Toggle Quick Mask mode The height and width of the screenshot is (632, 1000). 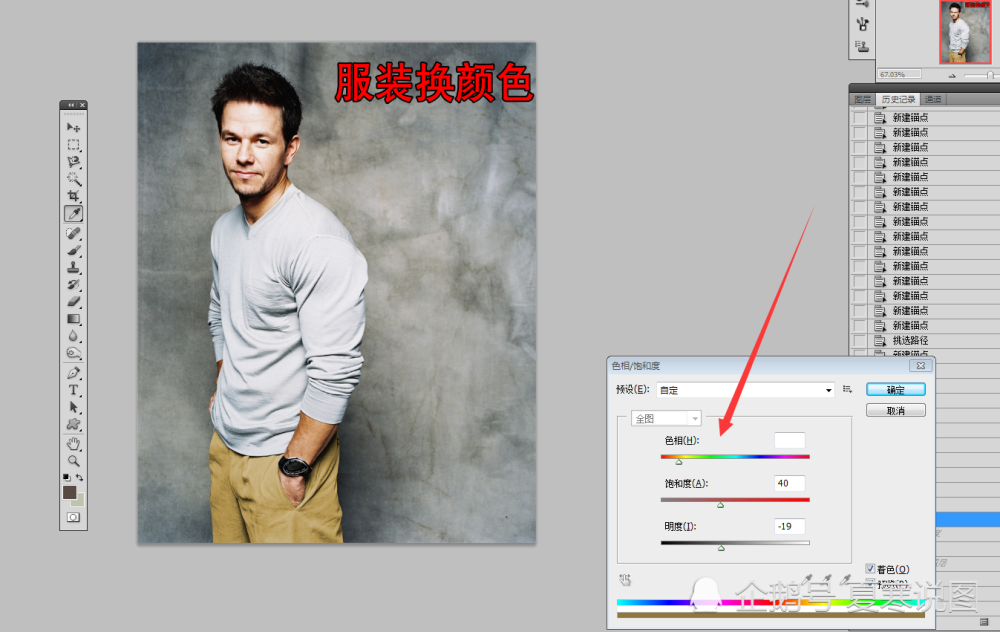coord(73,517)
